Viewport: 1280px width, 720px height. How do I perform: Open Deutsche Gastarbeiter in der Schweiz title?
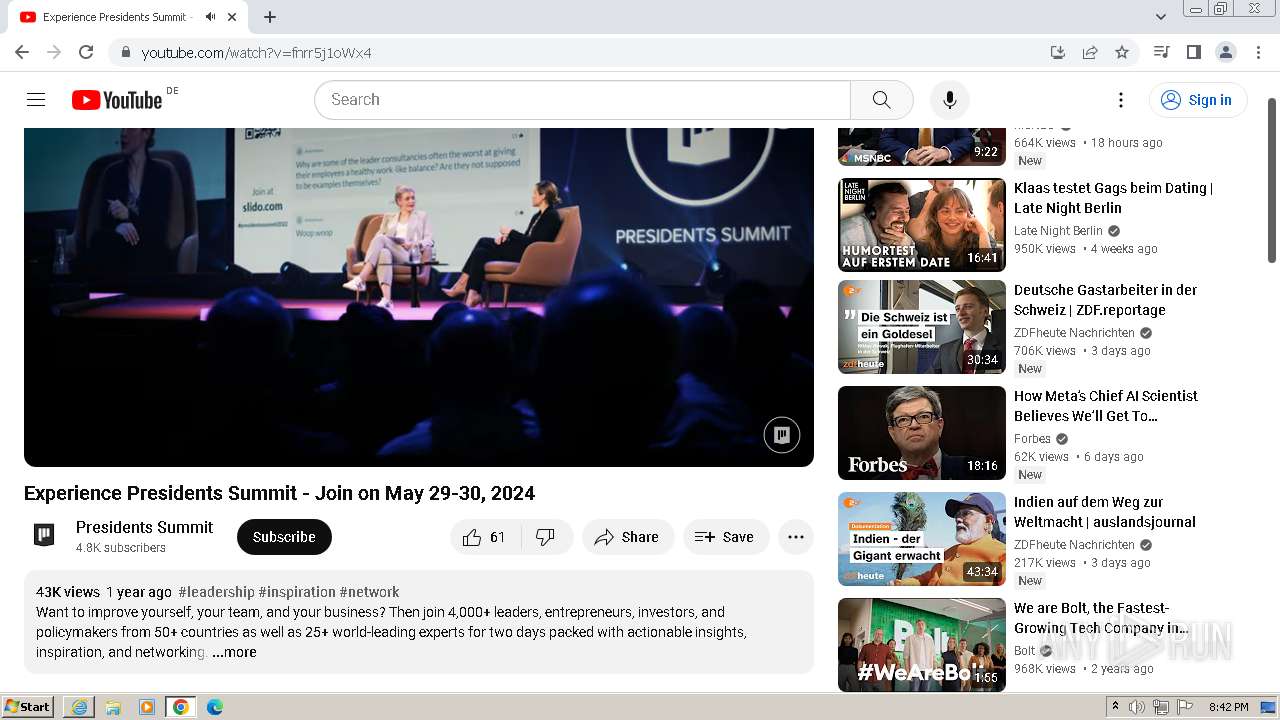tap(1105, 300)
